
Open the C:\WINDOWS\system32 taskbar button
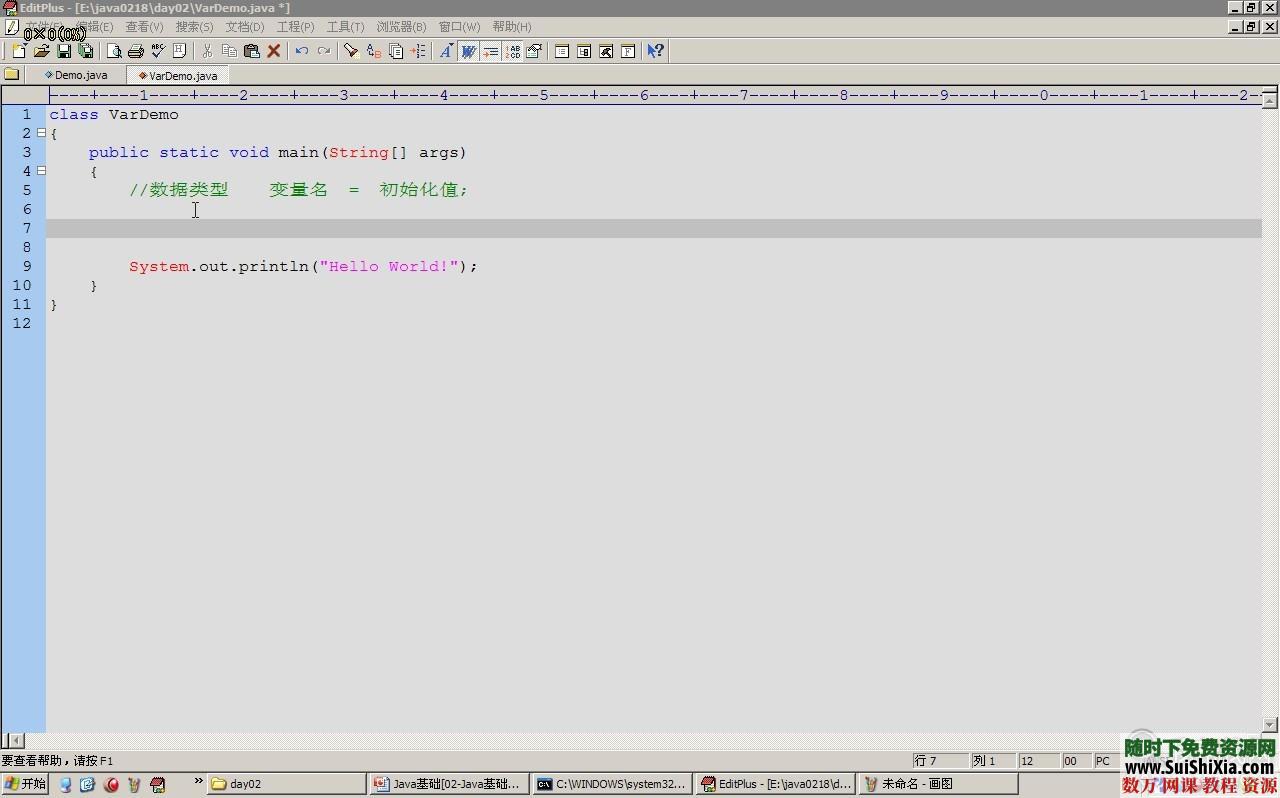pyautogui.click(x=611, y=784)
